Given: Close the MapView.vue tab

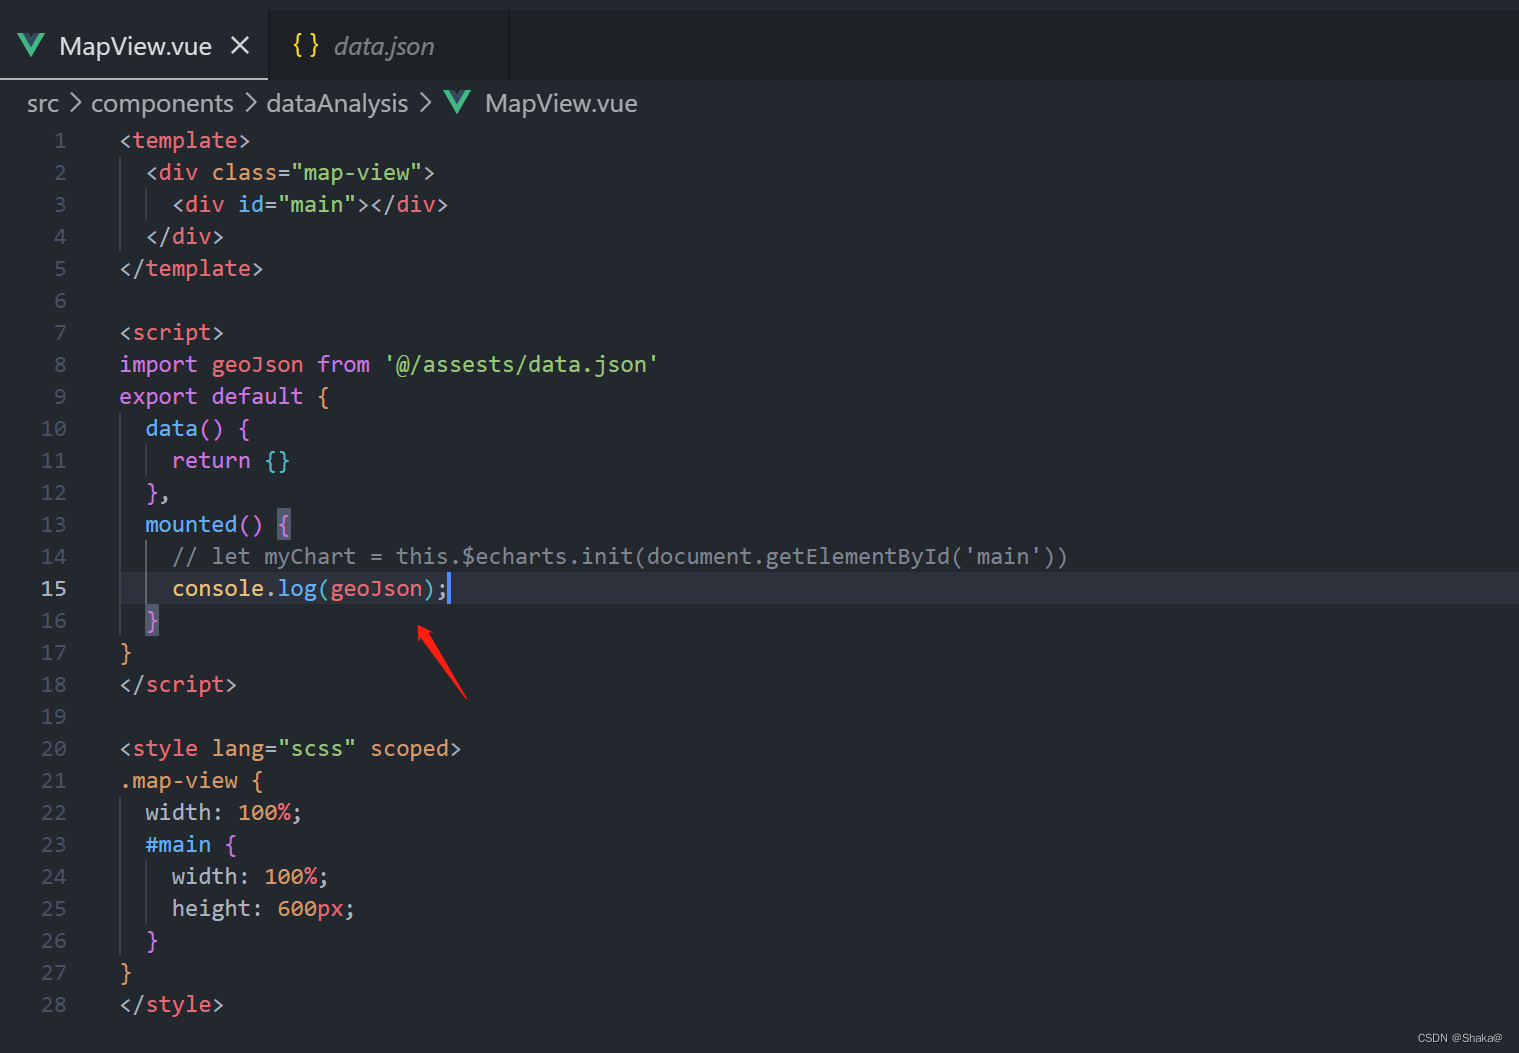Looking at the screenshot, I should [240, 45].
